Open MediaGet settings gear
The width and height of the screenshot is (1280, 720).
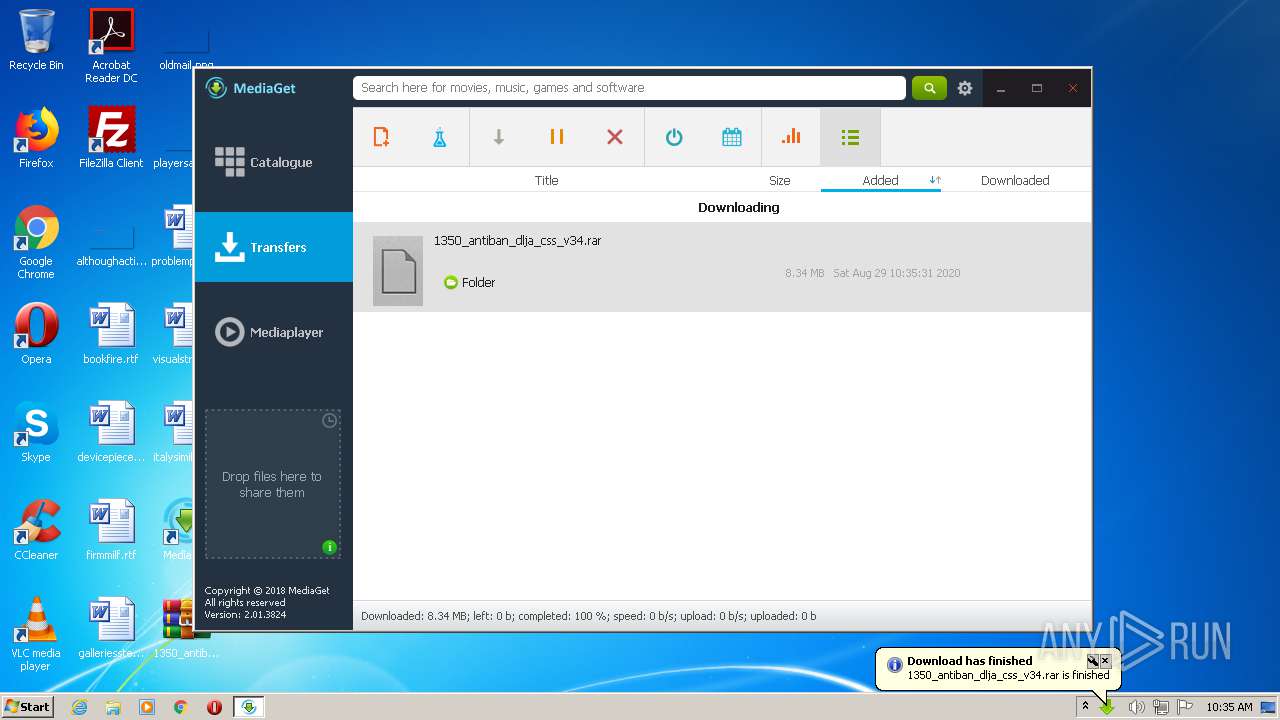coord(965,88)
